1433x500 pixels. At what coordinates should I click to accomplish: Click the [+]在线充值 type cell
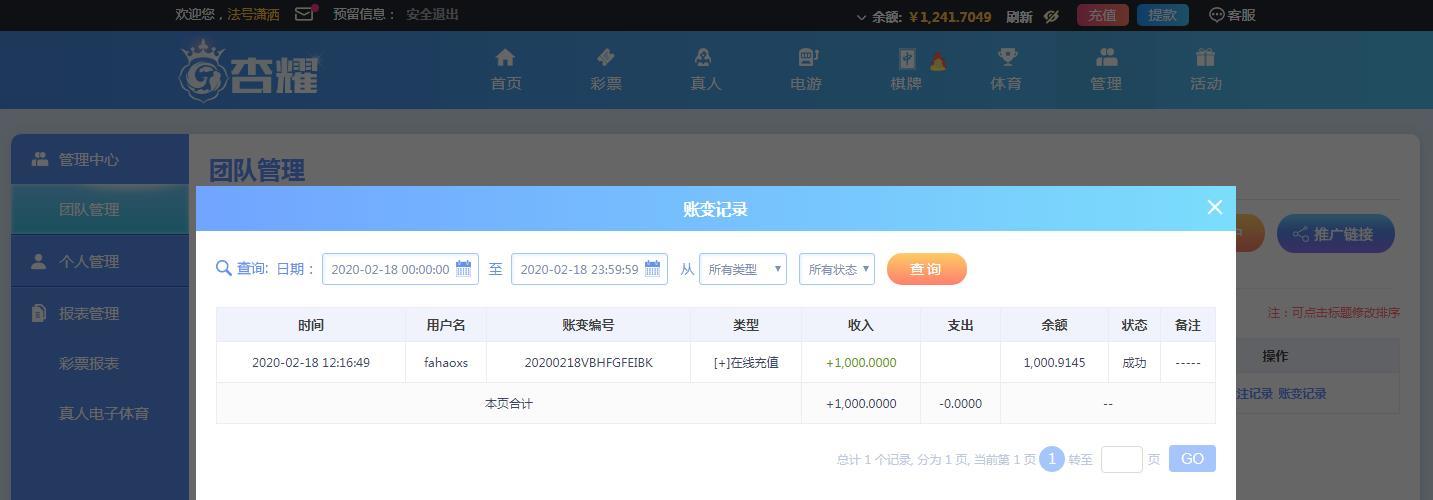click(x=746, y=363)
